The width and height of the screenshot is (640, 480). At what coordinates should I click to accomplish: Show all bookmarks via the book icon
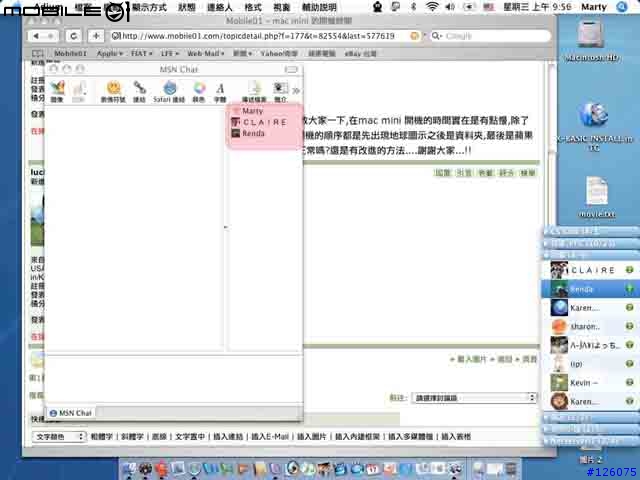(37, 53)
